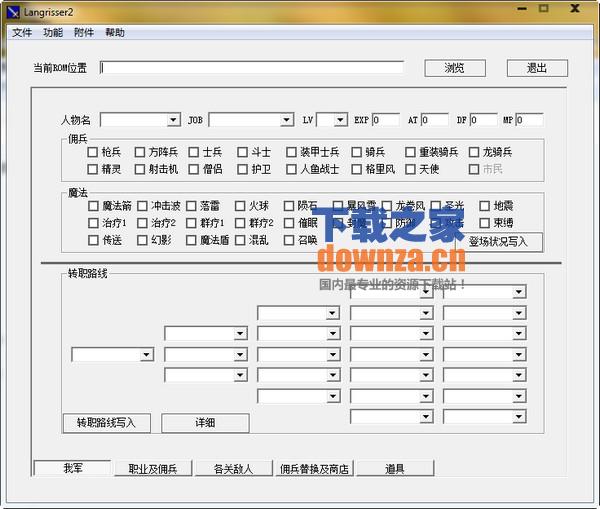
Task: Check the 落雷 checkbox
Action: (191, 206)
